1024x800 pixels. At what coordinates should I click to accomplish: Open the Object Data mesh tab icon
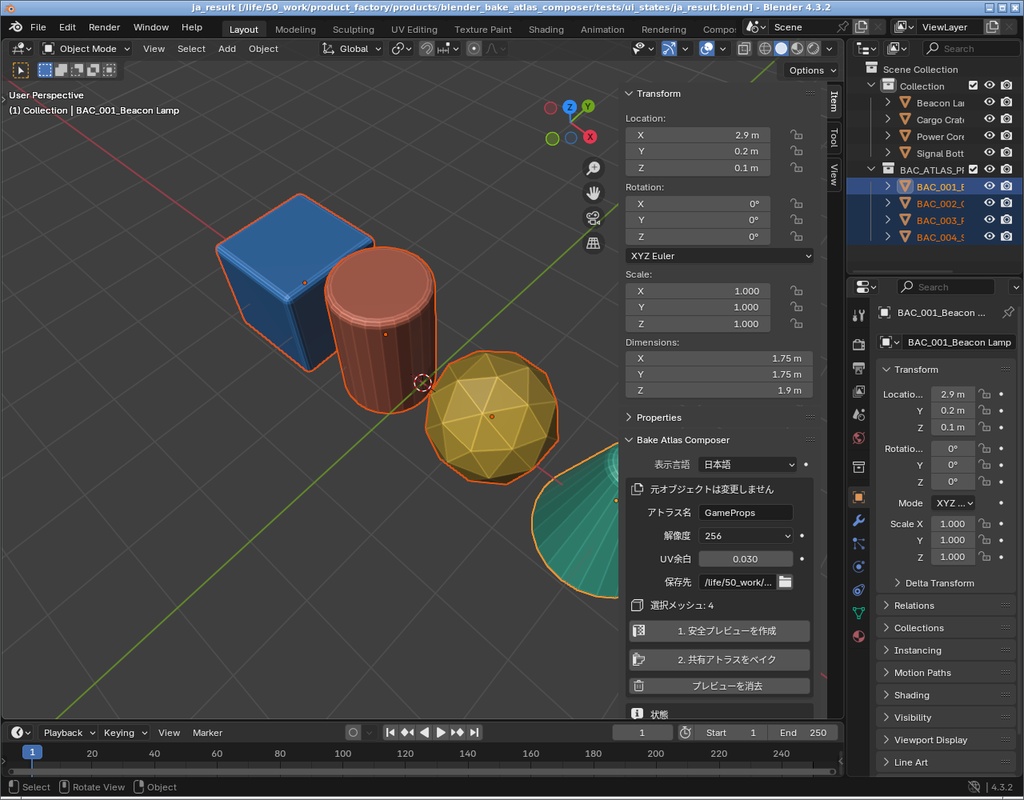coord(859,613)
